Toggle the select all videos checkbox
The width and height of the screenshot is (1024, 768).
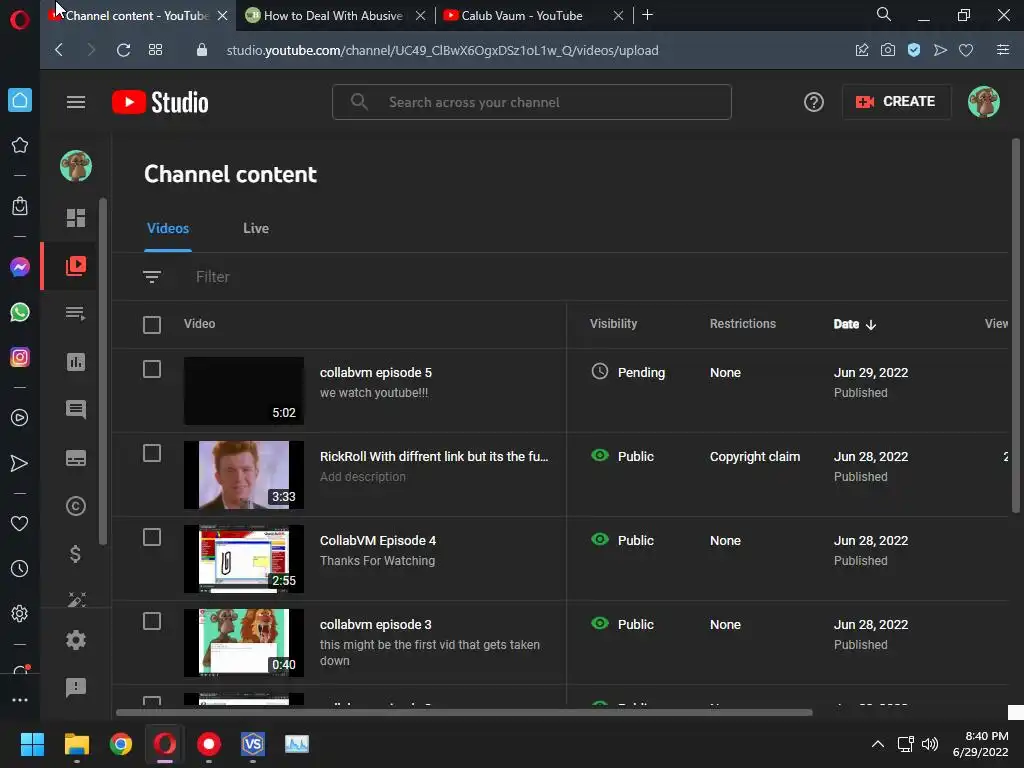point(152,325)
